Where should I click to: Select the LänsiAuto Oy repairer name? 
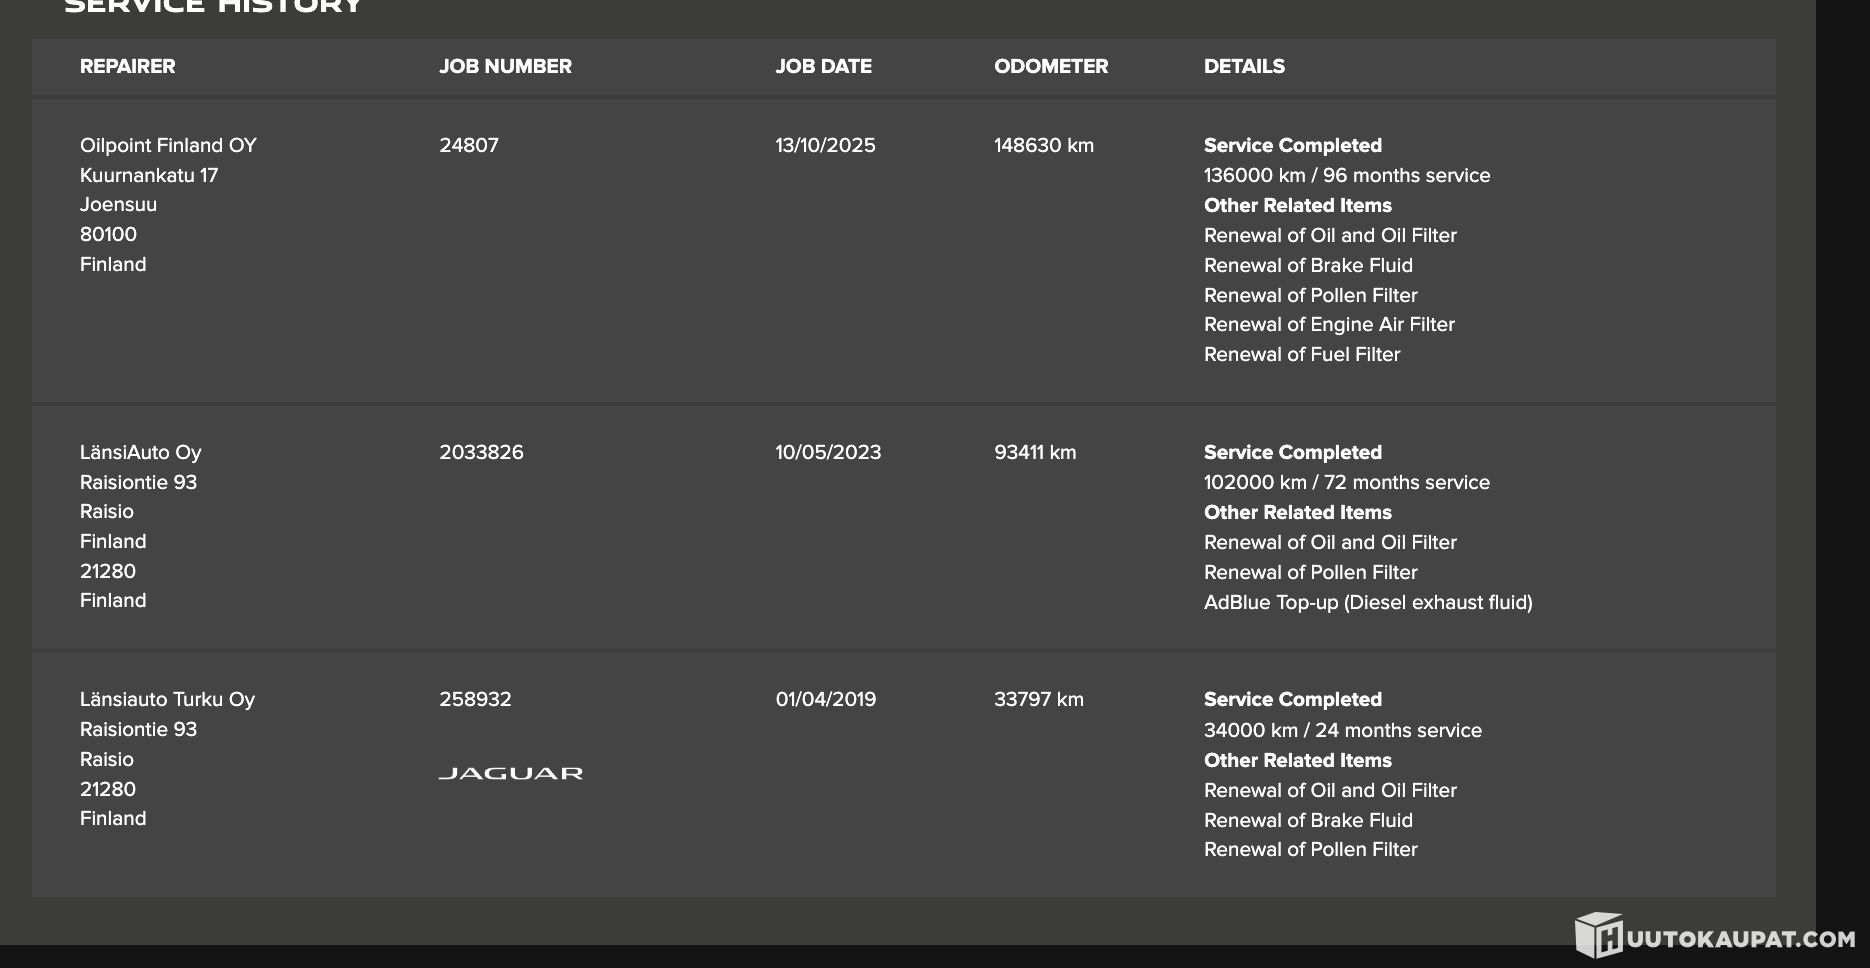[140, 452]
